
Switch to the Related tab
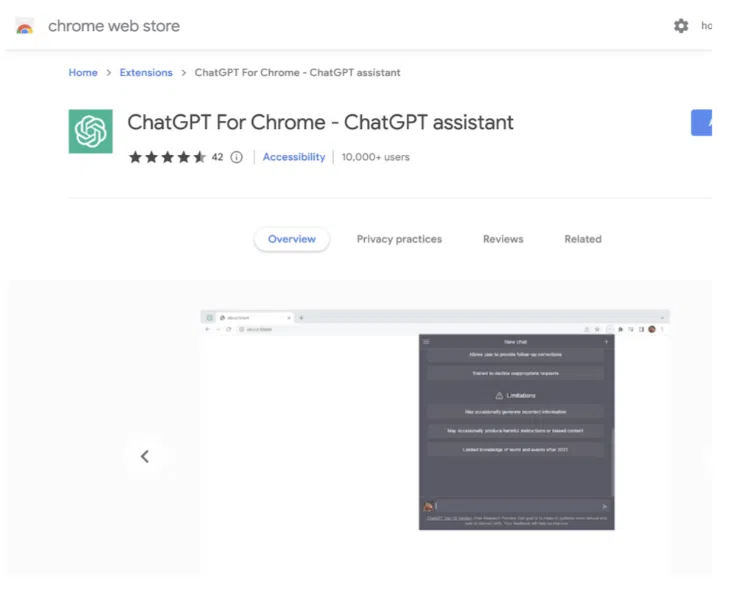click(x=583, y=239)
